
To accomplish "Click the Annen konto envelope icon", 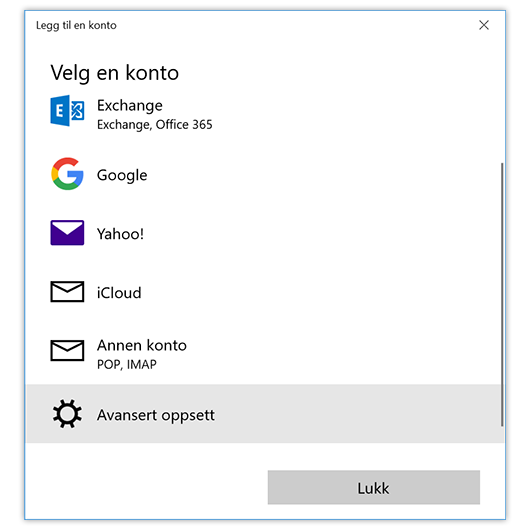I will (67, 351).
